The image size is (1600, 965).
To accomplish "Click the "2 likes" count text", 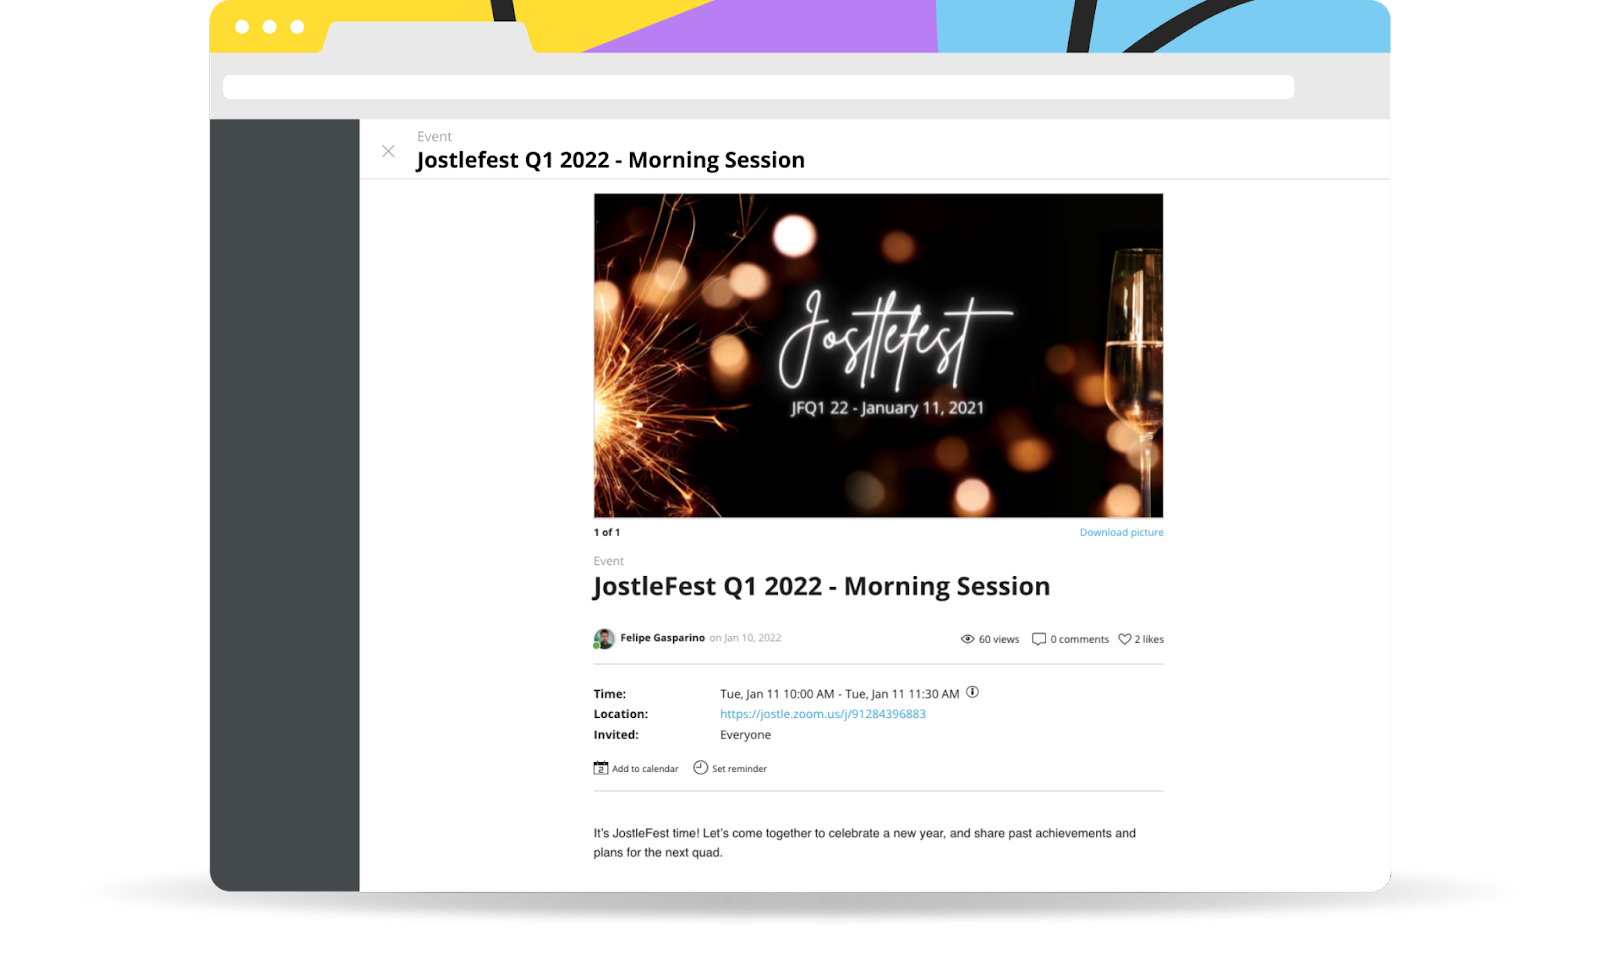I will 1149,639.
